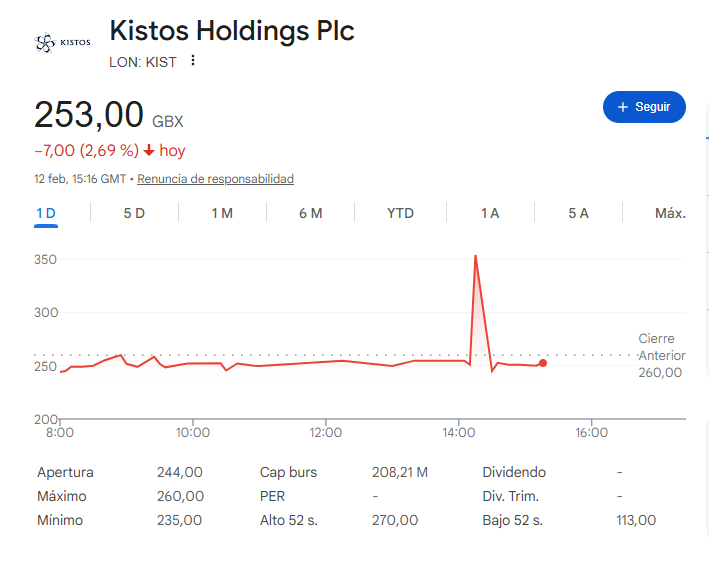Click the Cap burs value 208,21 M
Screen dimensions: 709x568
pyautogui.click(x=399, y=472)
